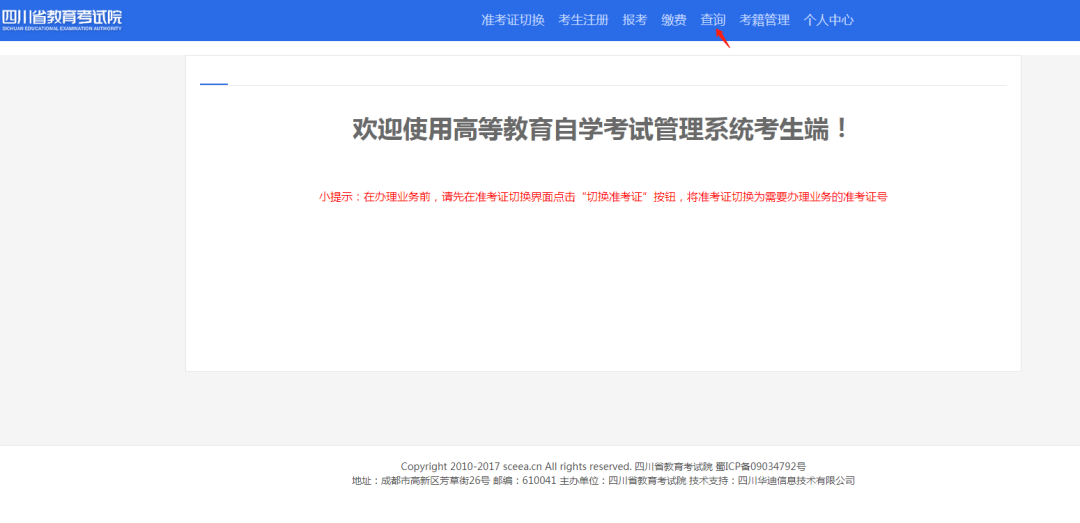The height and width of the screenshot is (523, 1080).
Task: Click 查询 in the top navigation
Action: pos(713,20)
